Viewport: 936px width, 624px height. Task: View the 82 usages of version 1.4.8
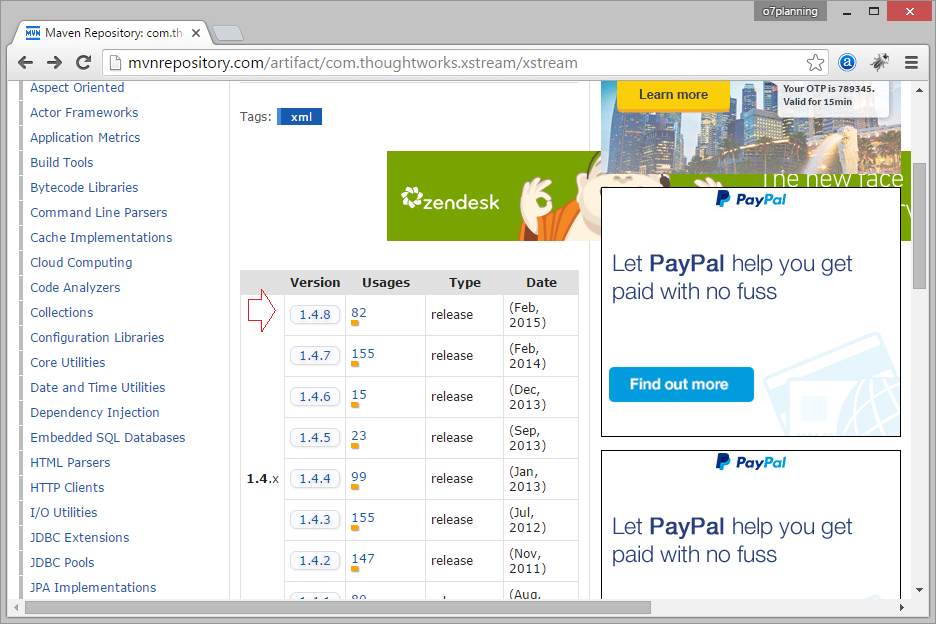pos(359,313)
